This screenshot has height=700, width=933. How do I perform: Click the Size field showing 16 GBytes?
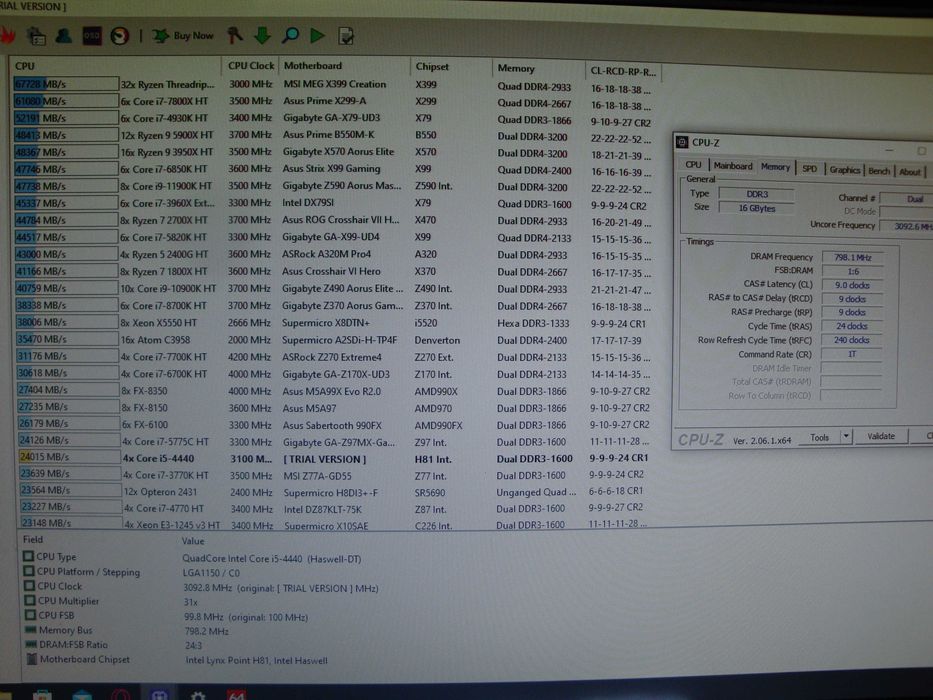757,208
